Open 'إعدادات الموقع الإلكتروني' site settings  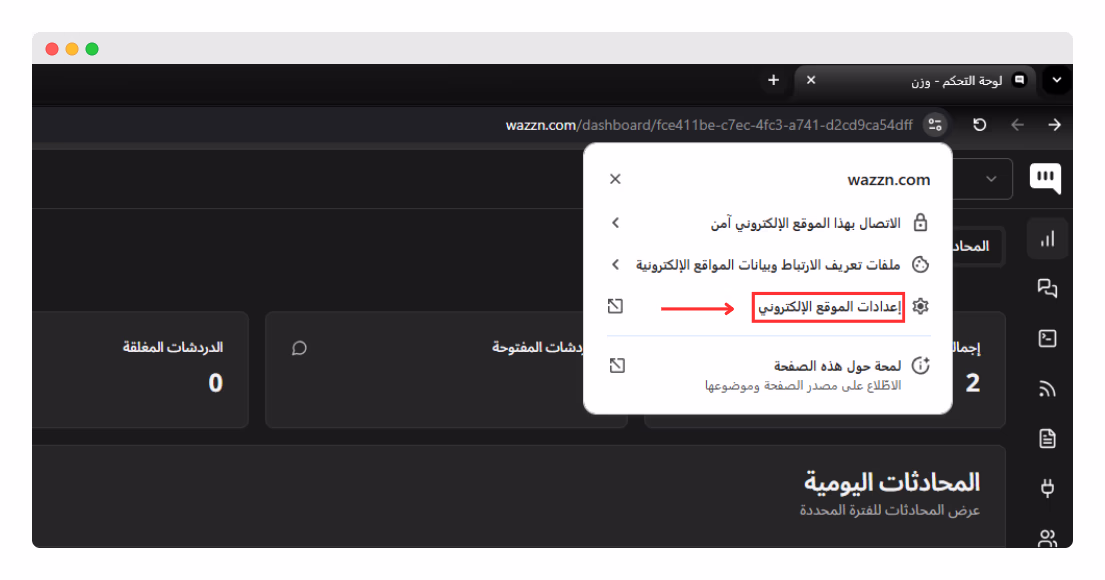tap(829, 307)
